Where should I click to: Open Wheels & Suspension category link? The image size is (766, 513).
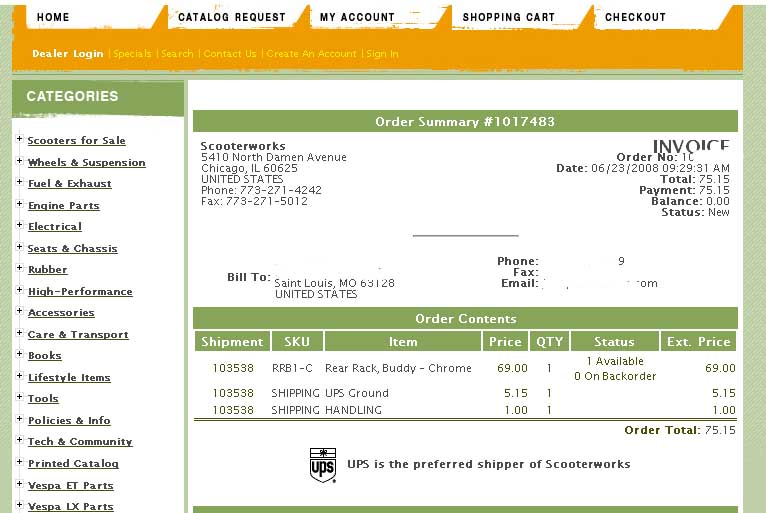[86, 163]
